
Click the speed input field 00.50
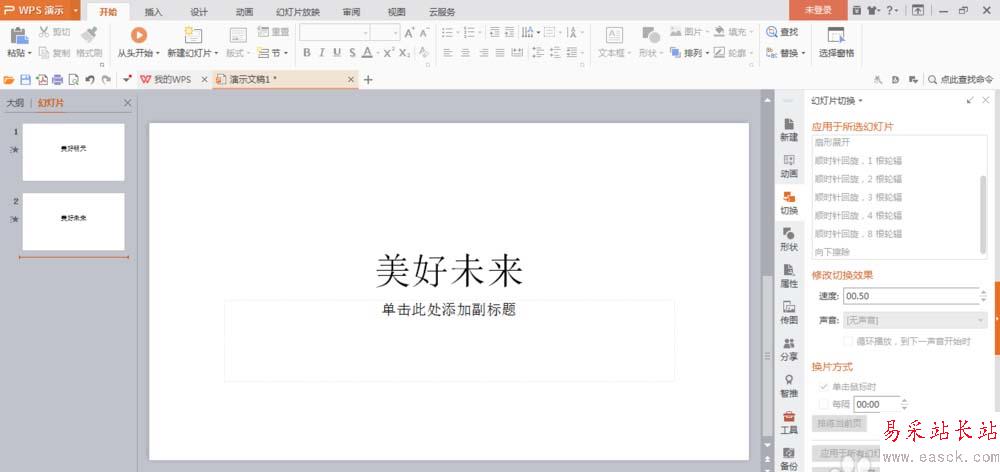click(911, 296)
